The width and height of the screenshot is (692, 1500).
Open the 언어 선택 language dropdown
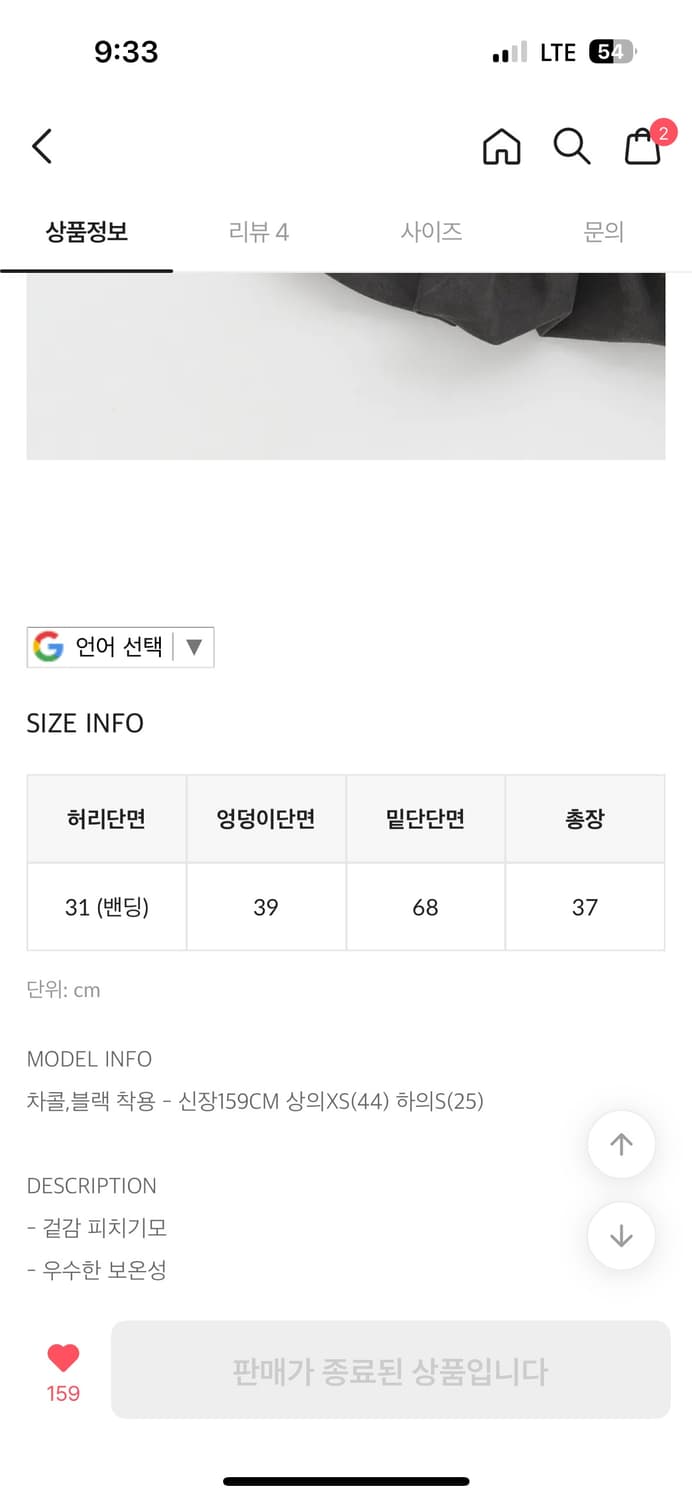(x=120, y=646)
